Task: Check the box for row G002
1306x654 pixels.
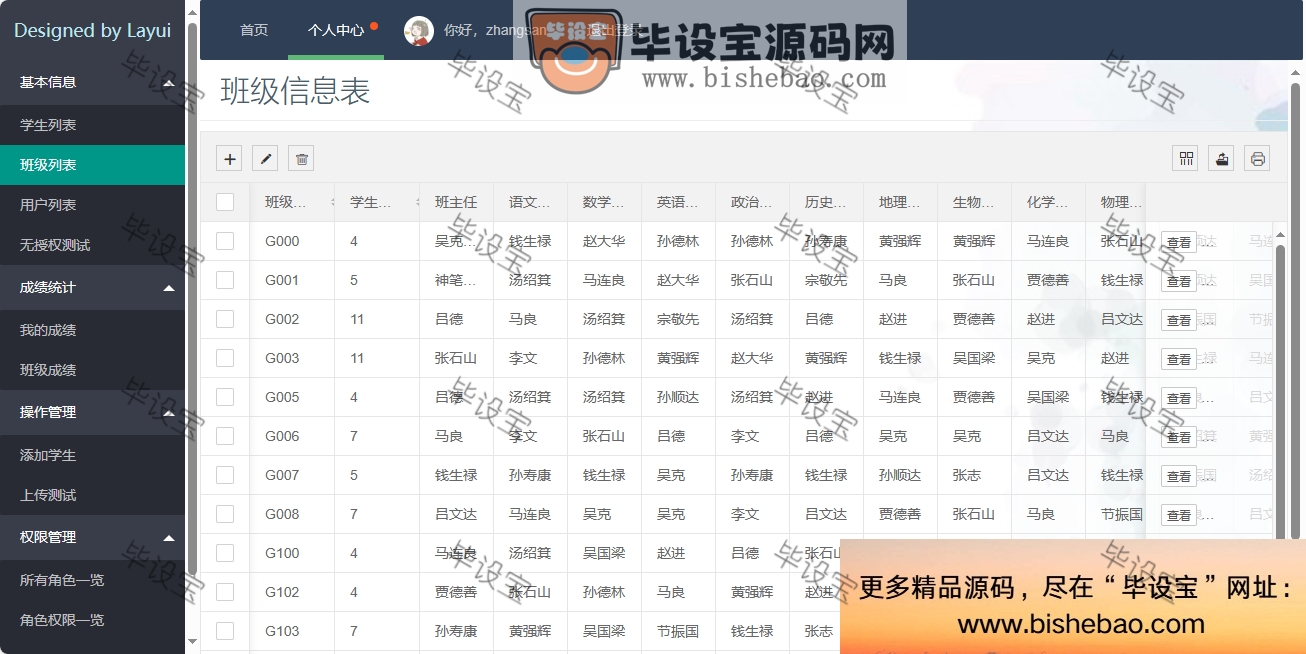Action: pyautogui.click(x=225, y=319)
